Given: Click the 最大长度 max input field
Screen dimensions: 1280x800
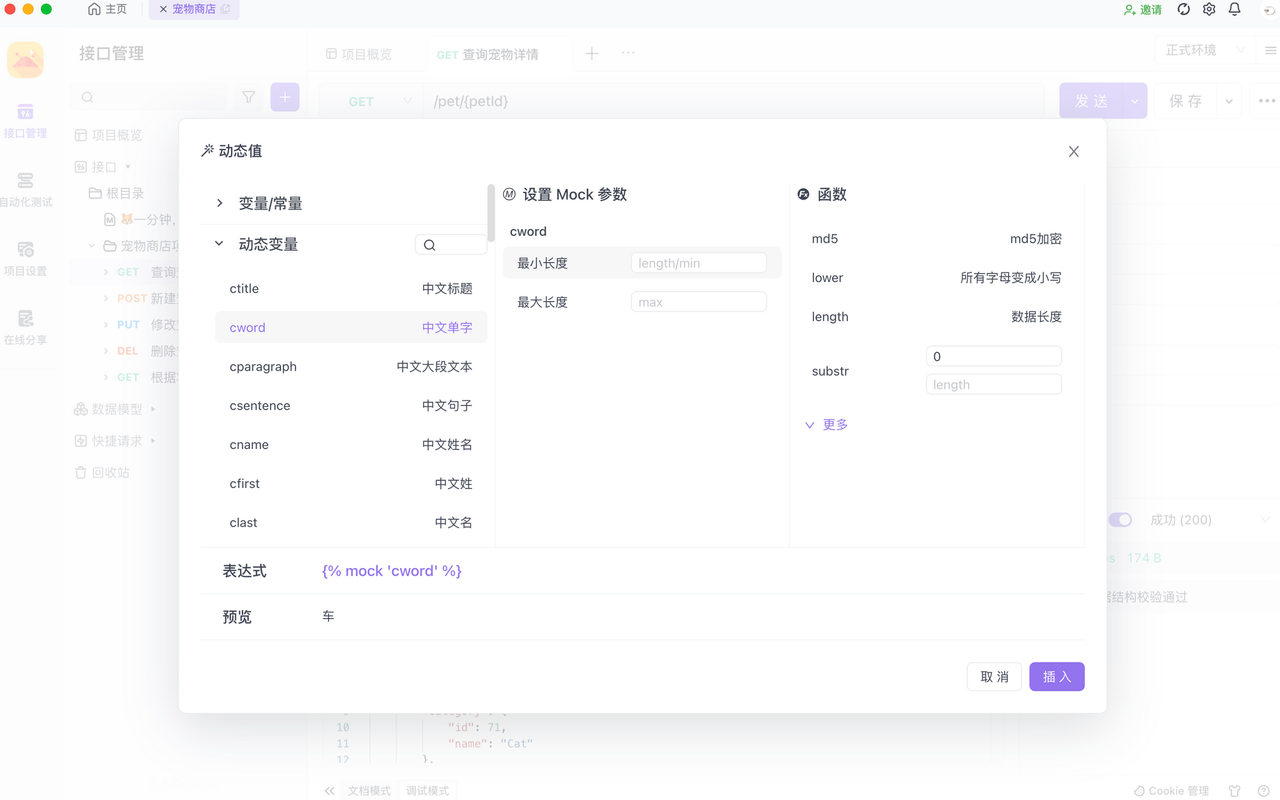Looking at the screenshot, I should (698, 301).
